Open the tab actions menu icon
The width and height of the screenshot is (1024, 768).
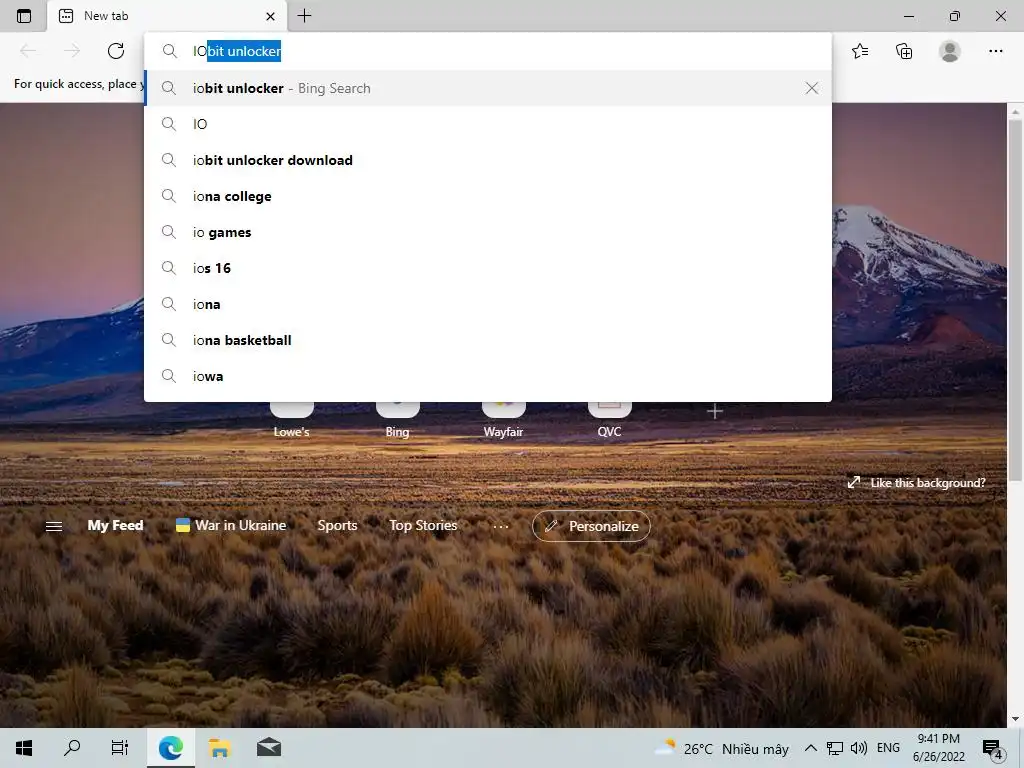[x=24, y=16]
